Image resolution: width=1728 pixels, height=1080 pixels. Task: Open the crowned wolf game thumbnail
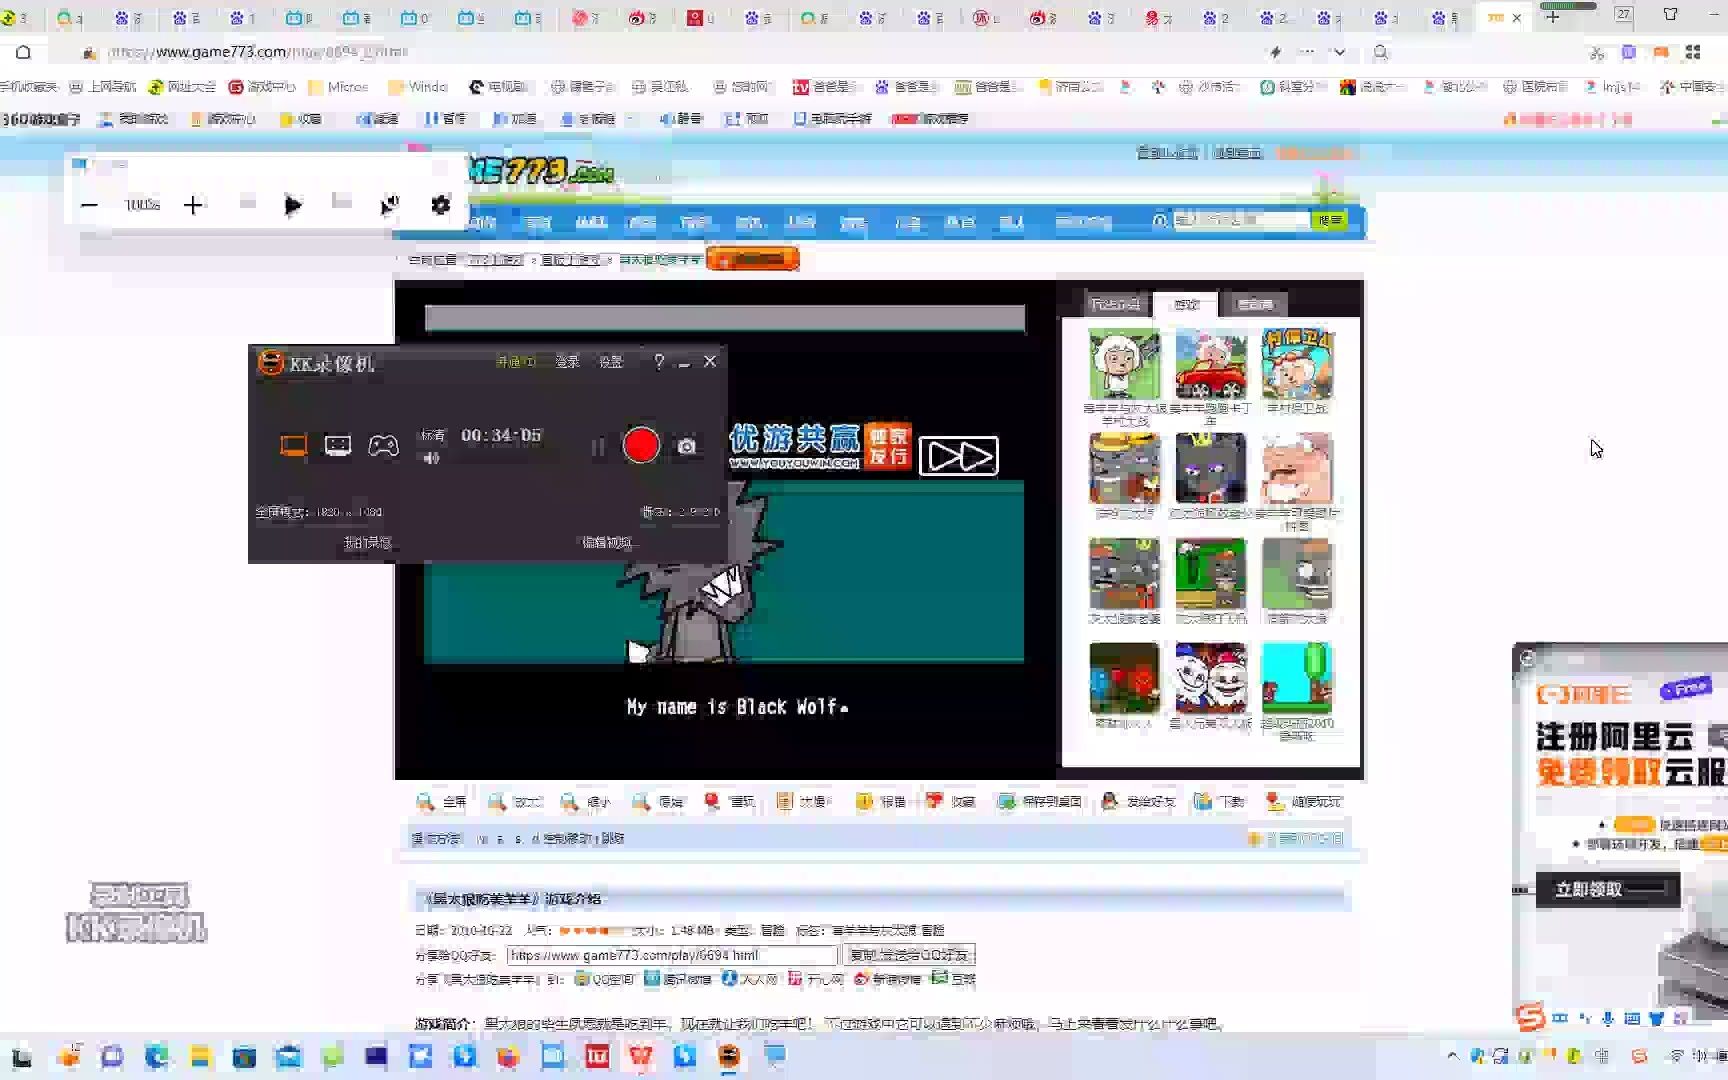[x=1211, y=468]
